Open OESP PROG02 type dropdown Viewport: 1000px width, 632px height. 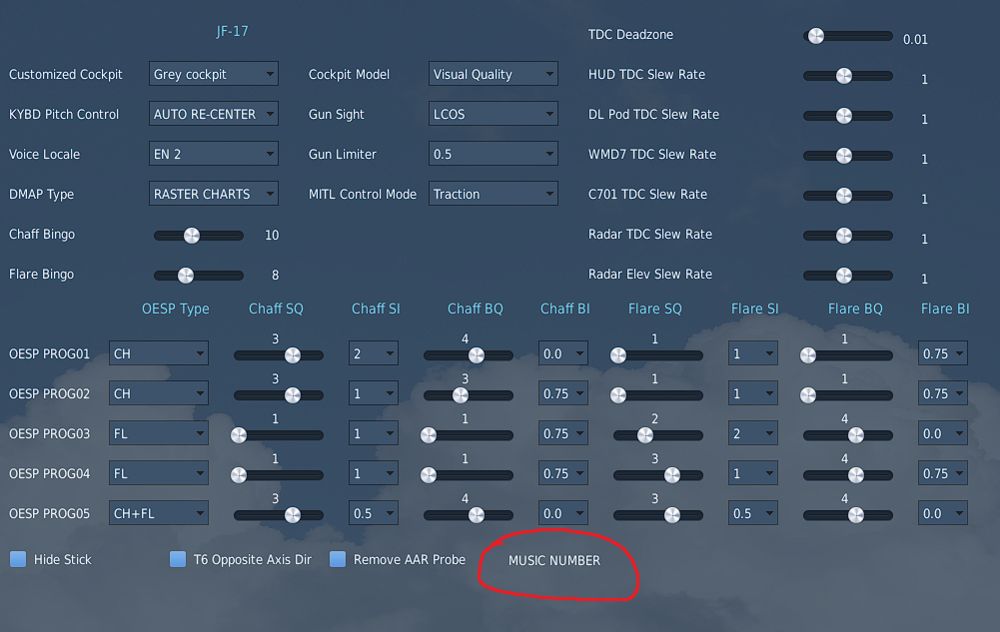tap(159, 393)
